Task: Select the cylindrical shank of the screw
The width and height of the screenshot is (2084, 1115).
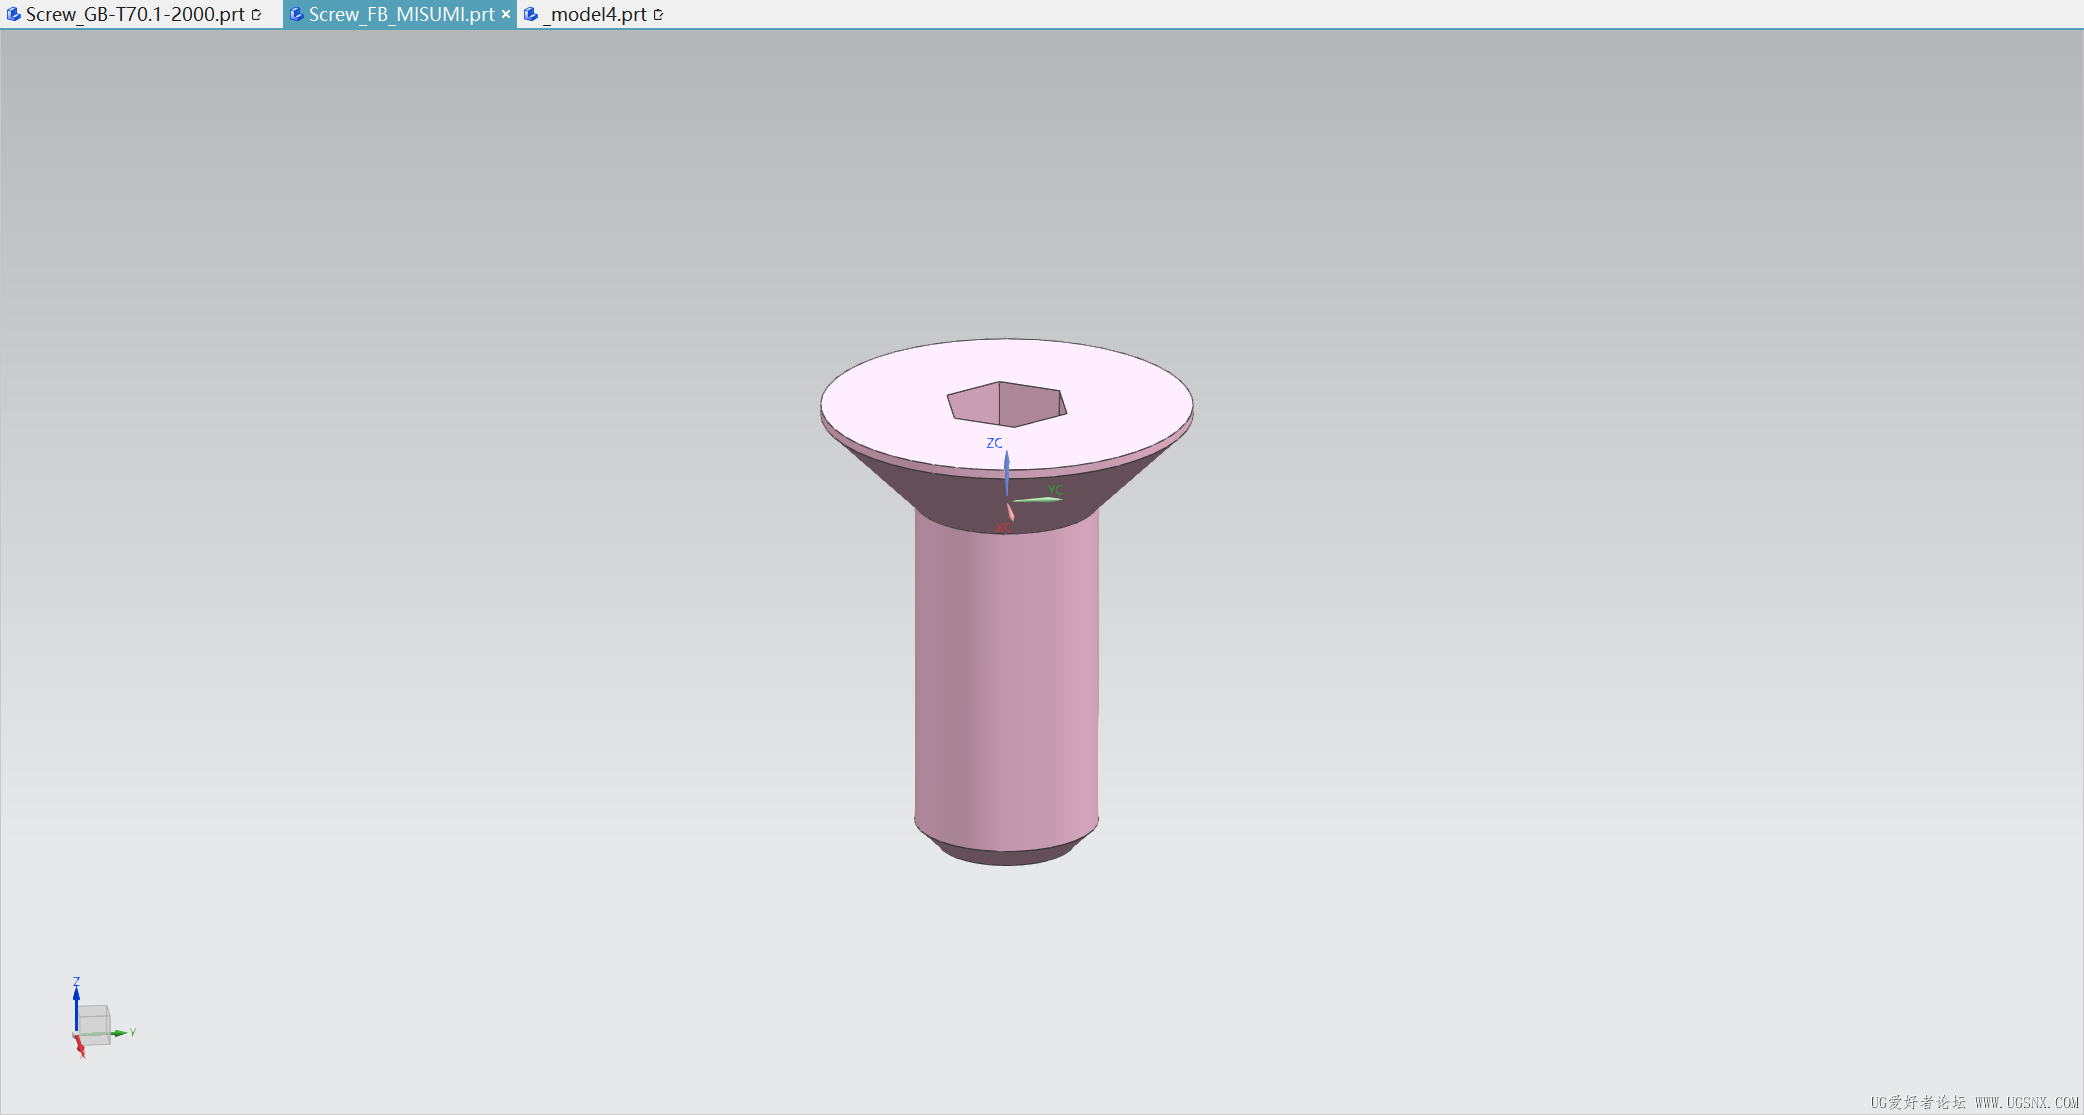Action: pyautogui.click(x=1006, y=680)
